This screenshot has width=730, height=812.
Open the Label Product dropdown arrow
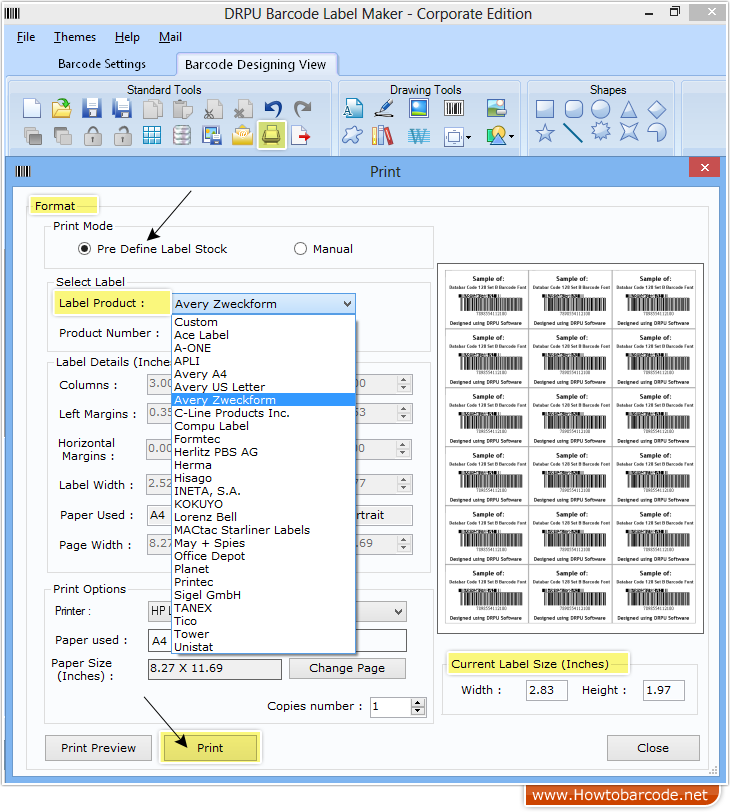347,304
